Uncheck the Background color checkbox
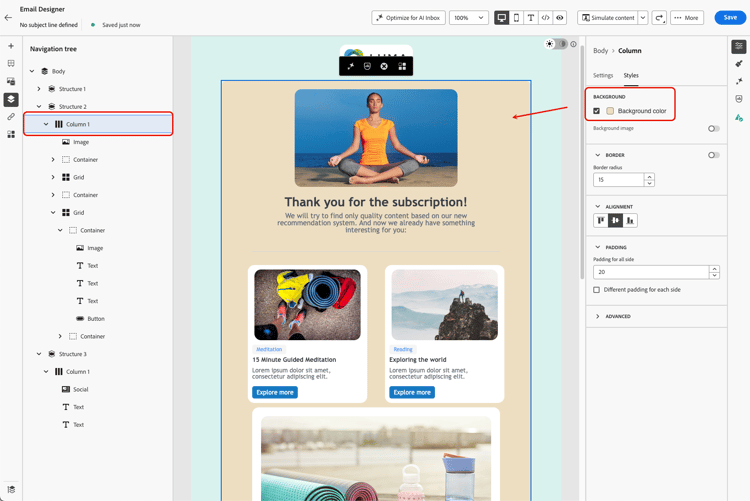The height and width of the screenshot is (501, 750). pos(596,111)
